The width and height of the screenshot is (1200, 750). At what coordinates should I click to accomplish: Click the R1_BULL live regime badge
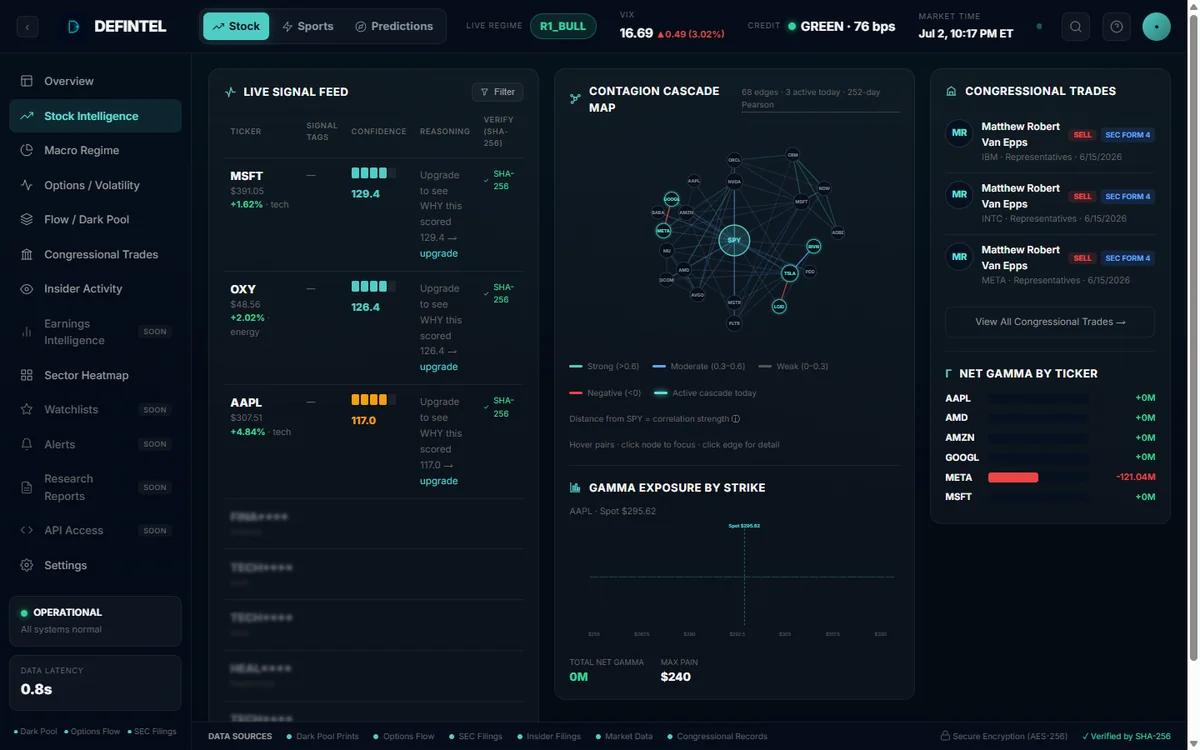tap(563, 26)
